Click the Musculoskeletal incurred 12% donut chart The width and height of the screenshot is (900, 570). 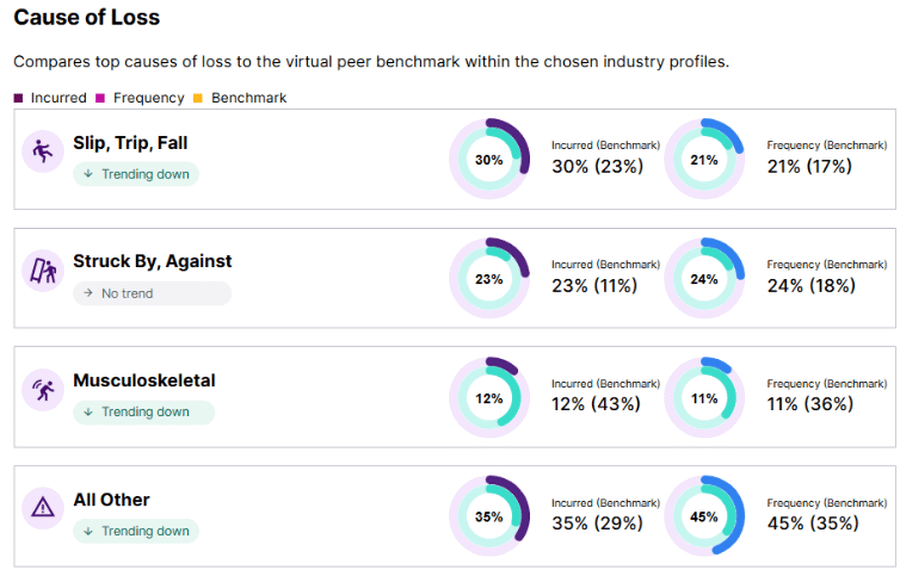tap(489, 398)
